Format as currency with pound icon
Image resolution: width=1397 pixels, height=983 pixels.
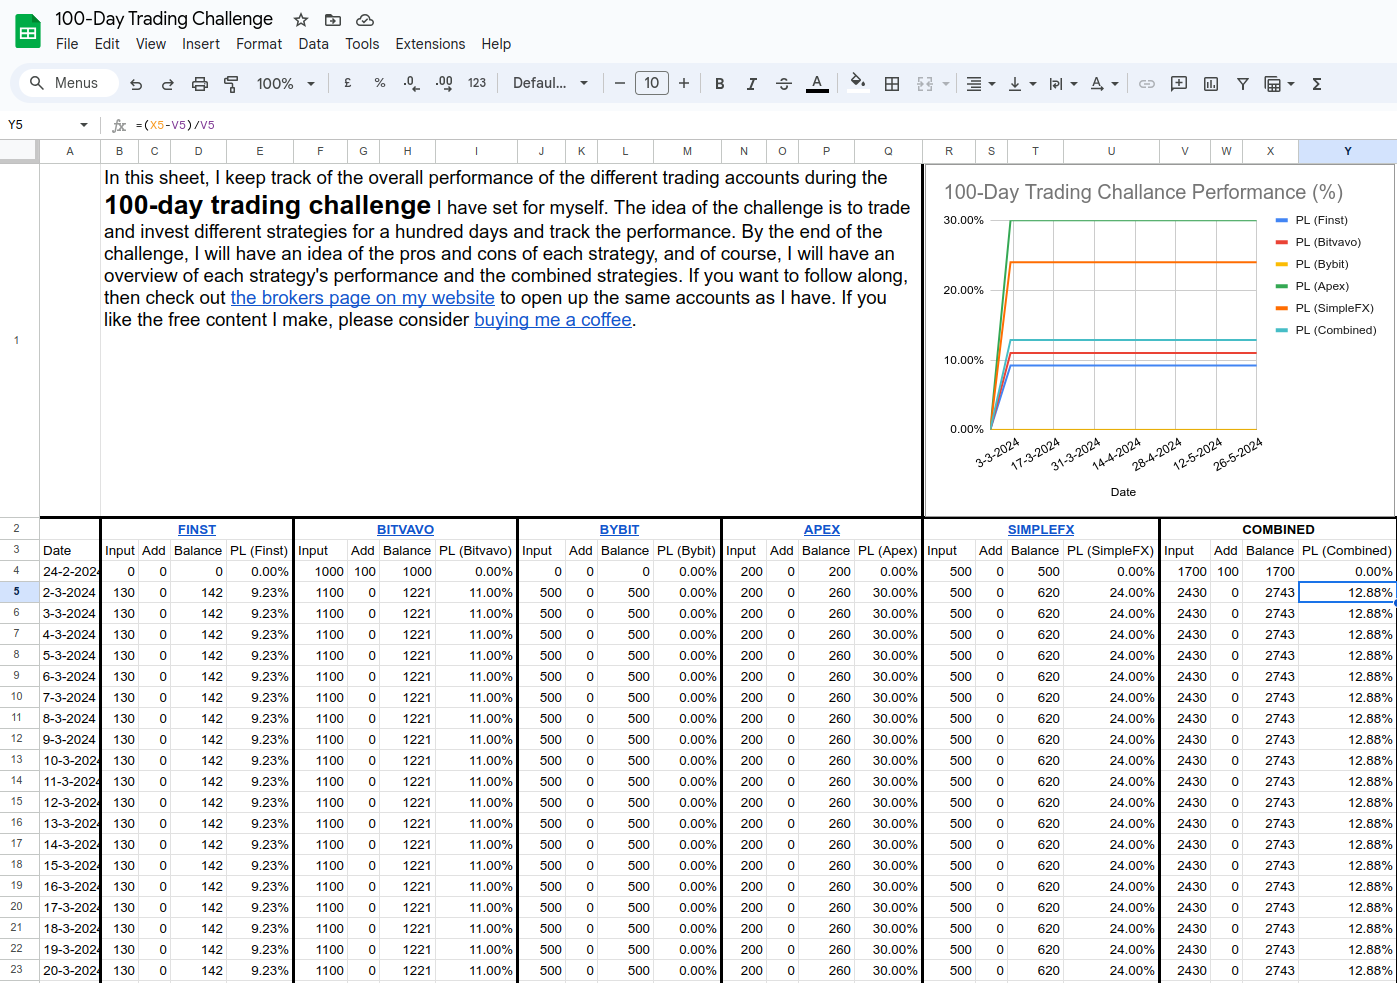348,83
